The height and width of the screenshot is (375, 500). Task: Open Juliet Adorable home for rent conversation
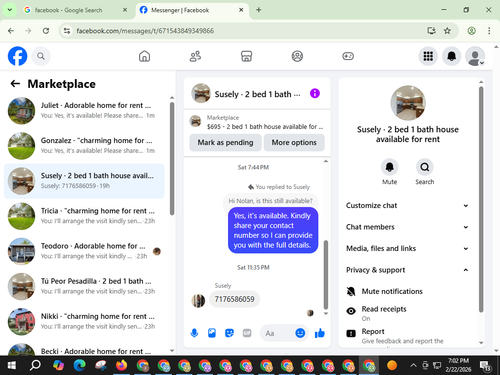[84, 110]
